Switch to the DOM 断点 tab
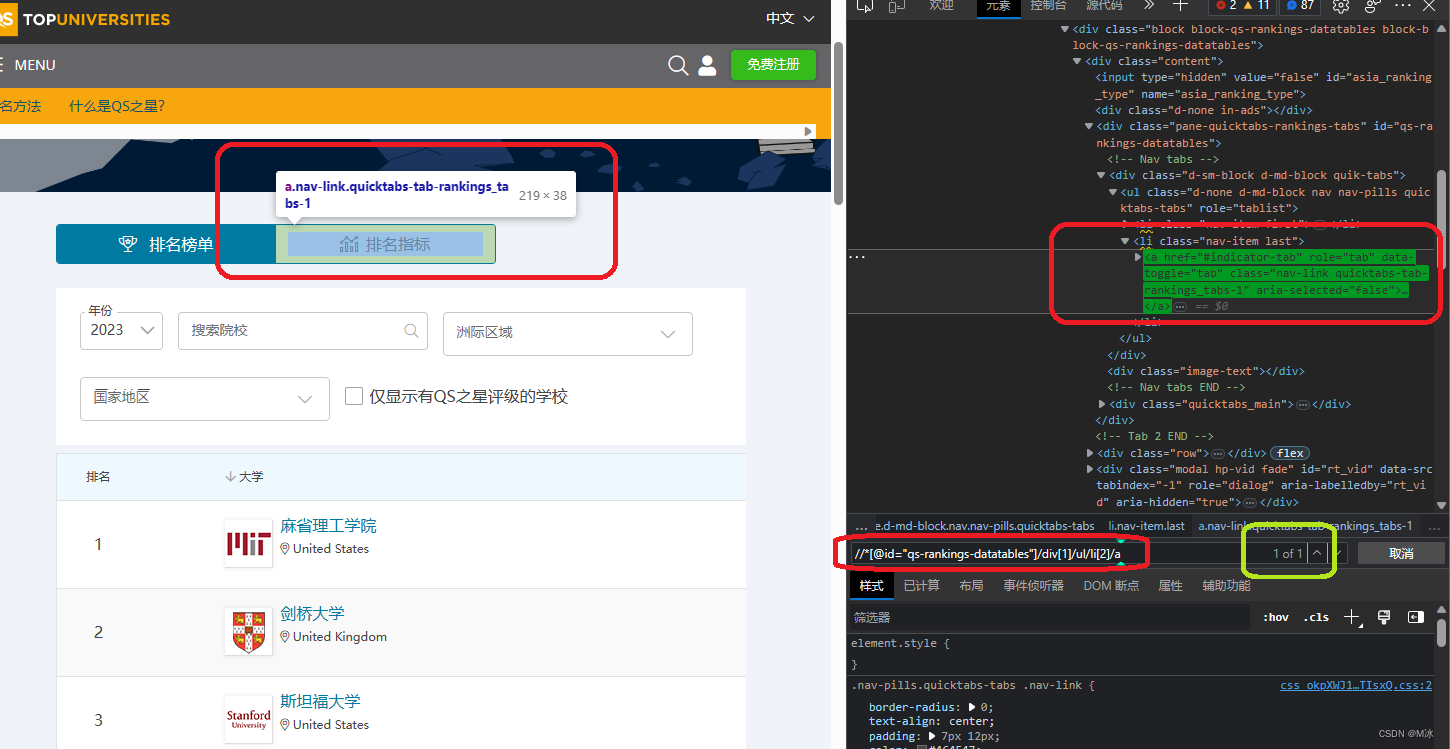Viewport: 1450px width, 749px height. 1111,585
